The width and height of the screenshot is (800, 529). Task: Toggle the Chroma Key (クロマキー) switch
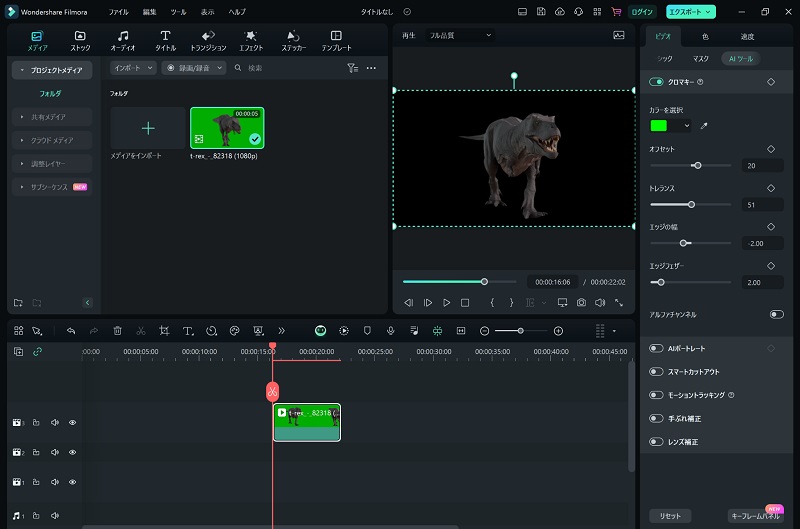click(x=657, y=82)
